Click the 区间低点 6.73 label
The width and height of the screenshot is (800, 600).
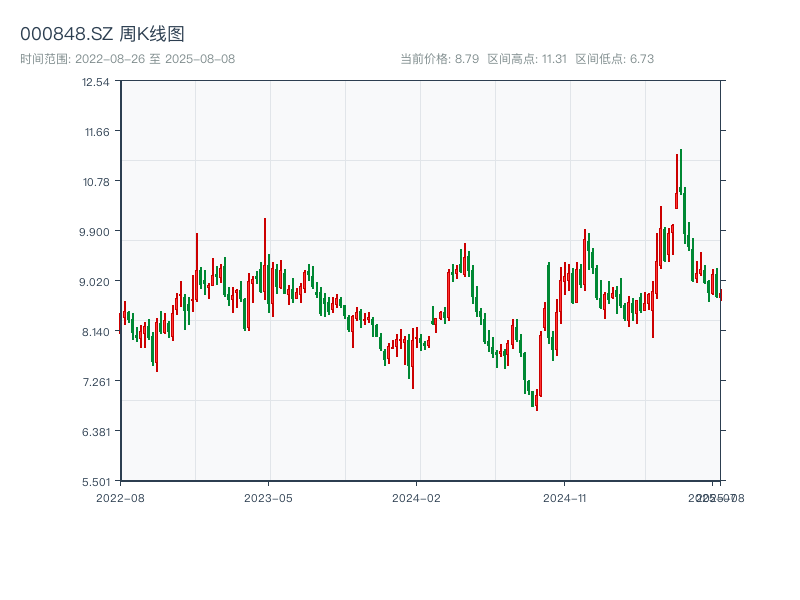tap(614, 59)
